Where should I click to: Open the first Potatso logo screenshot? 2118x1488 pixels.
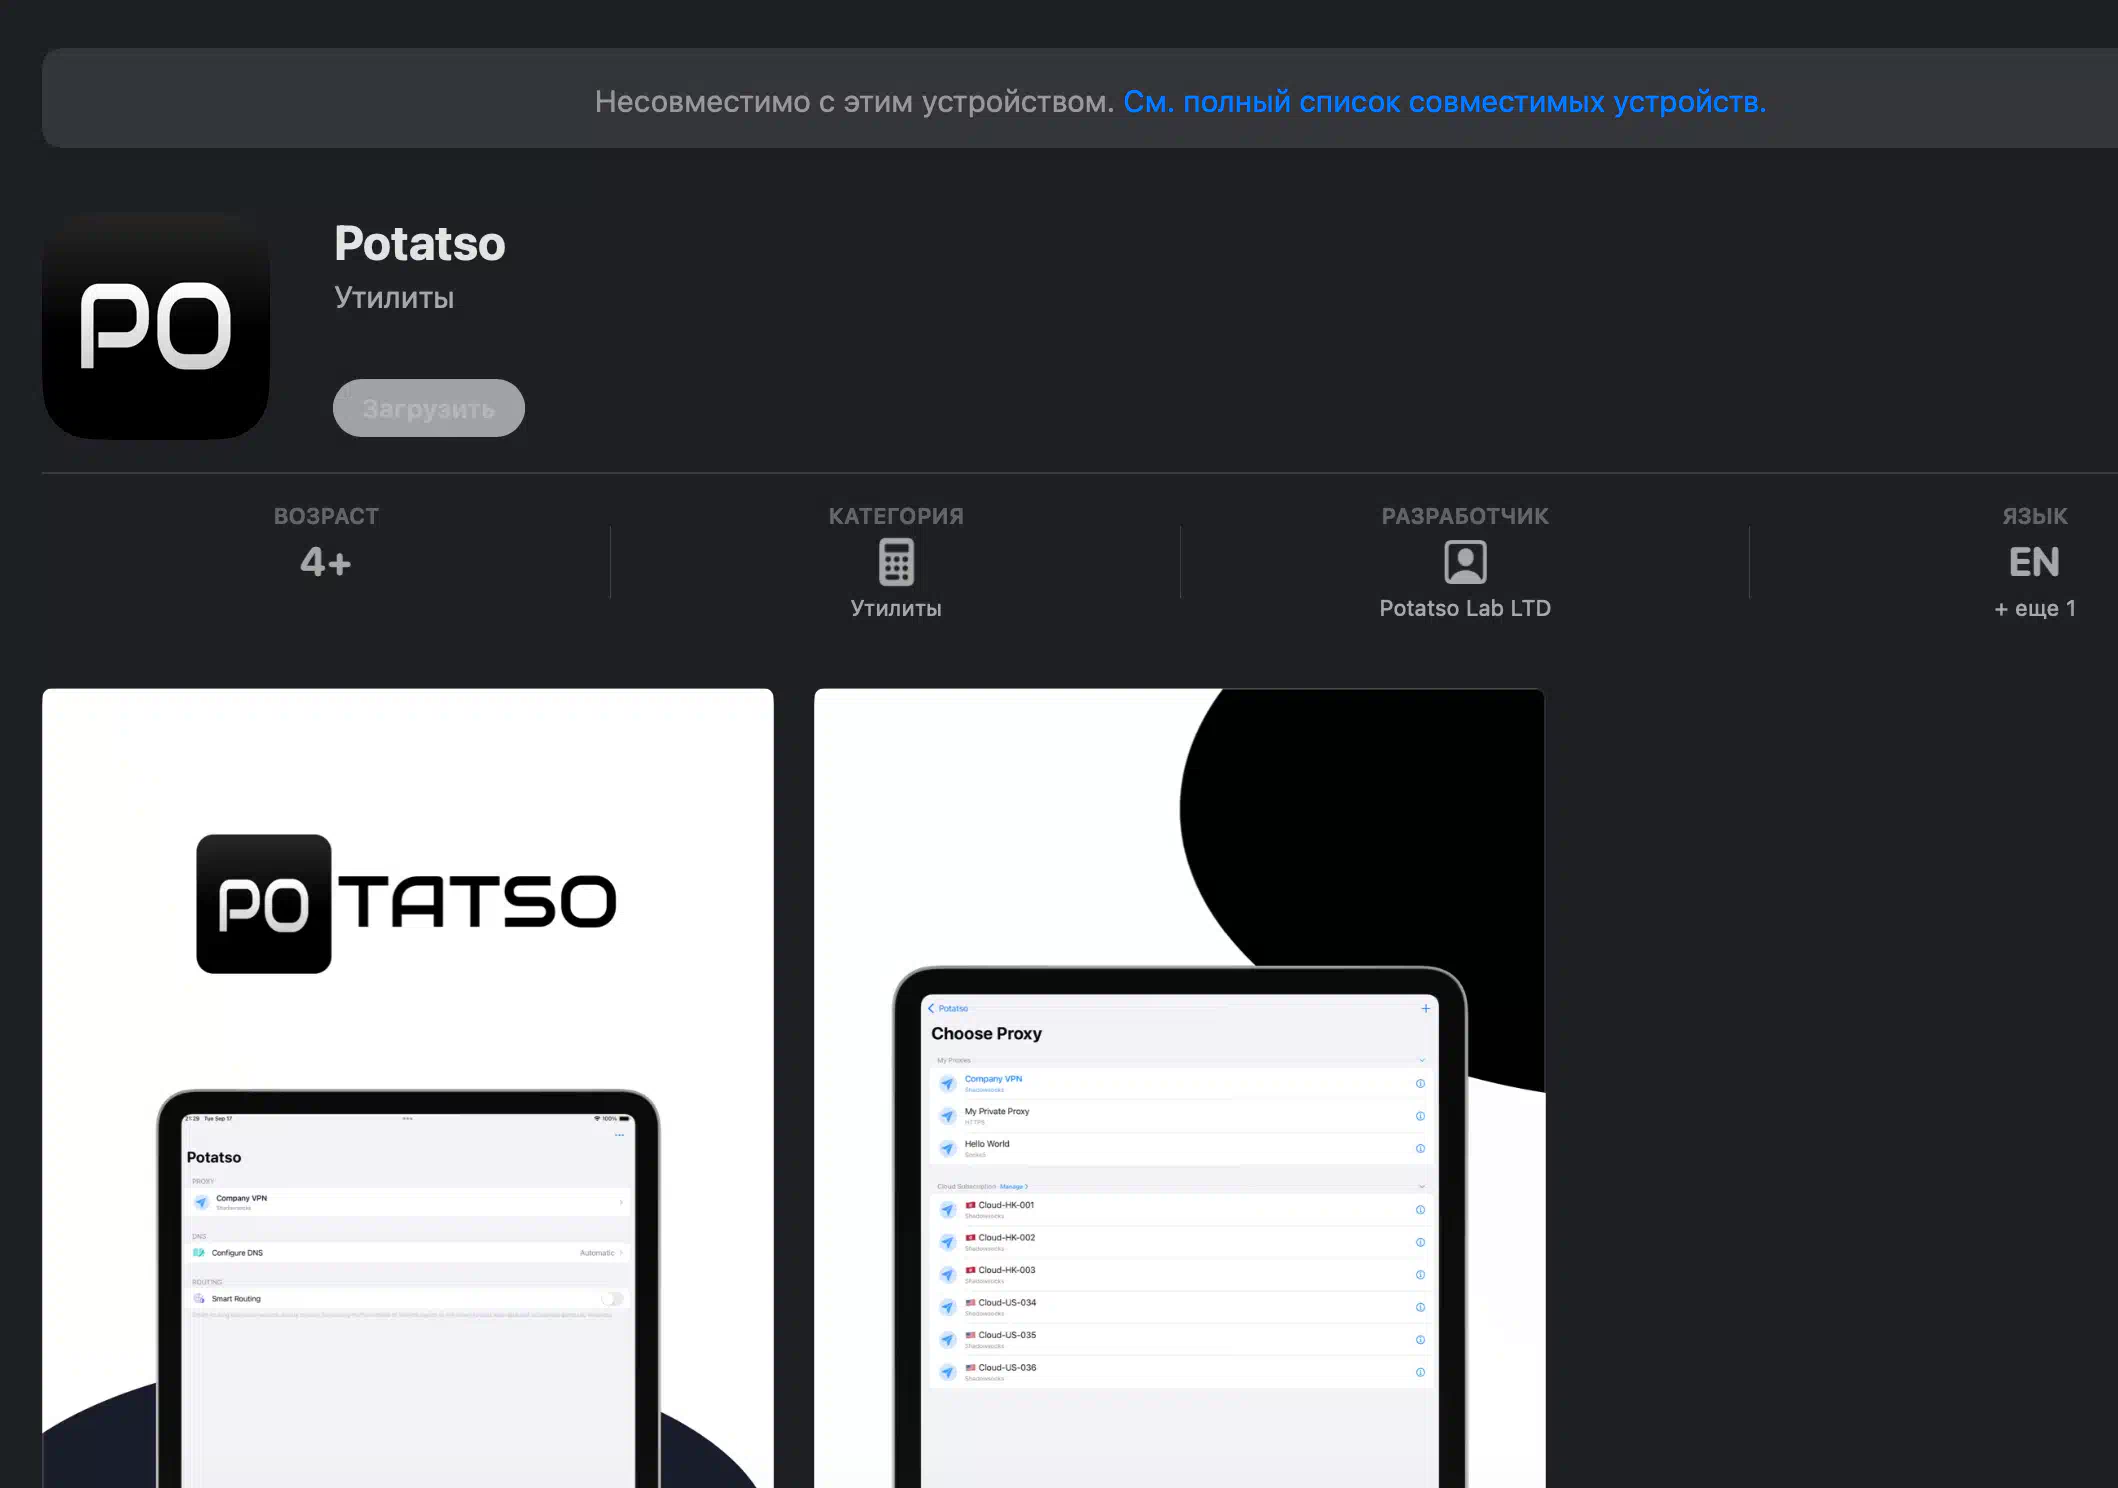[x=408, y=1088]
